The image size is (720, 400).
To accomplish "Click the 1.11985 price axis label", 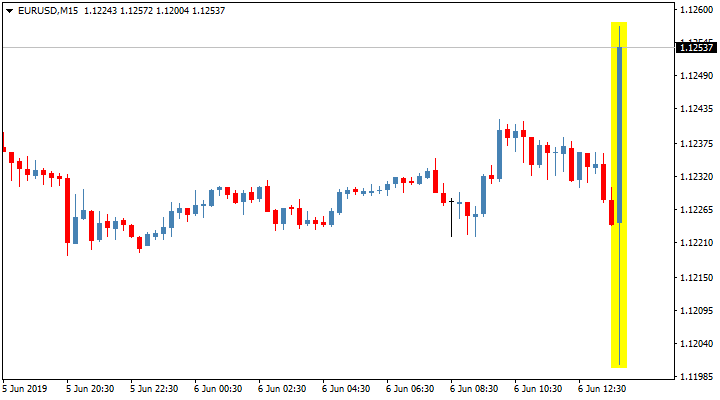I will click(x=697, y=377).
